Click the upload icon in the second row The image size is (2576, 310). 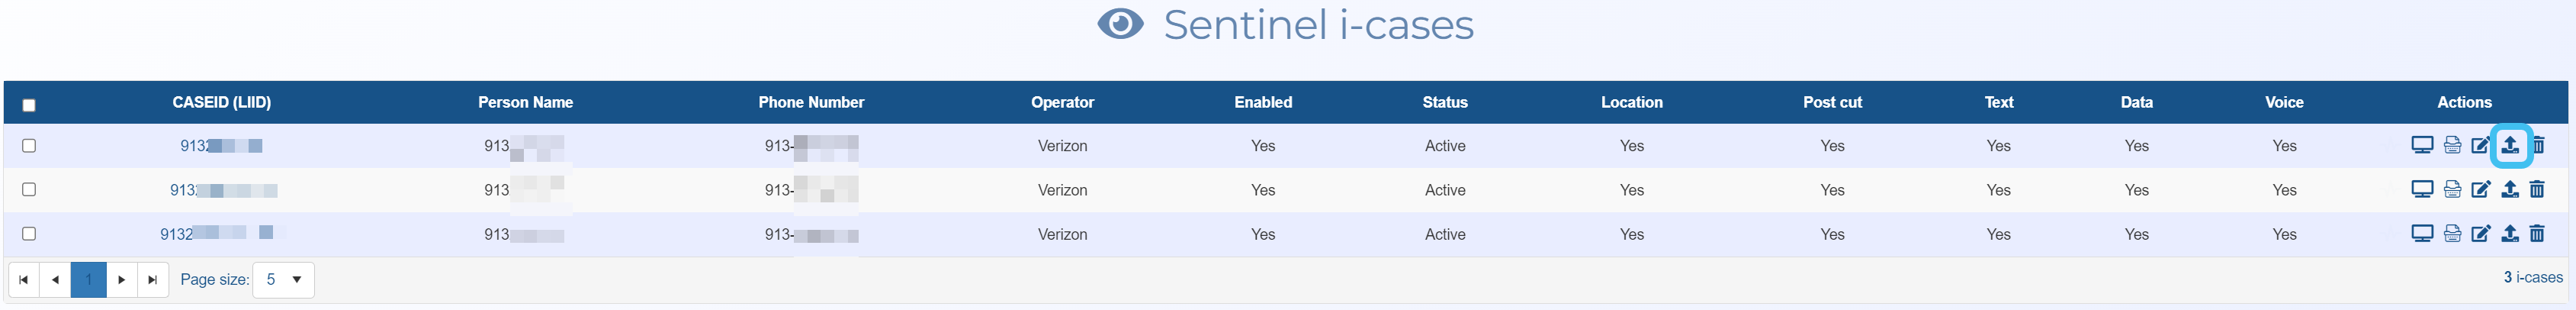click(2510, 190)
